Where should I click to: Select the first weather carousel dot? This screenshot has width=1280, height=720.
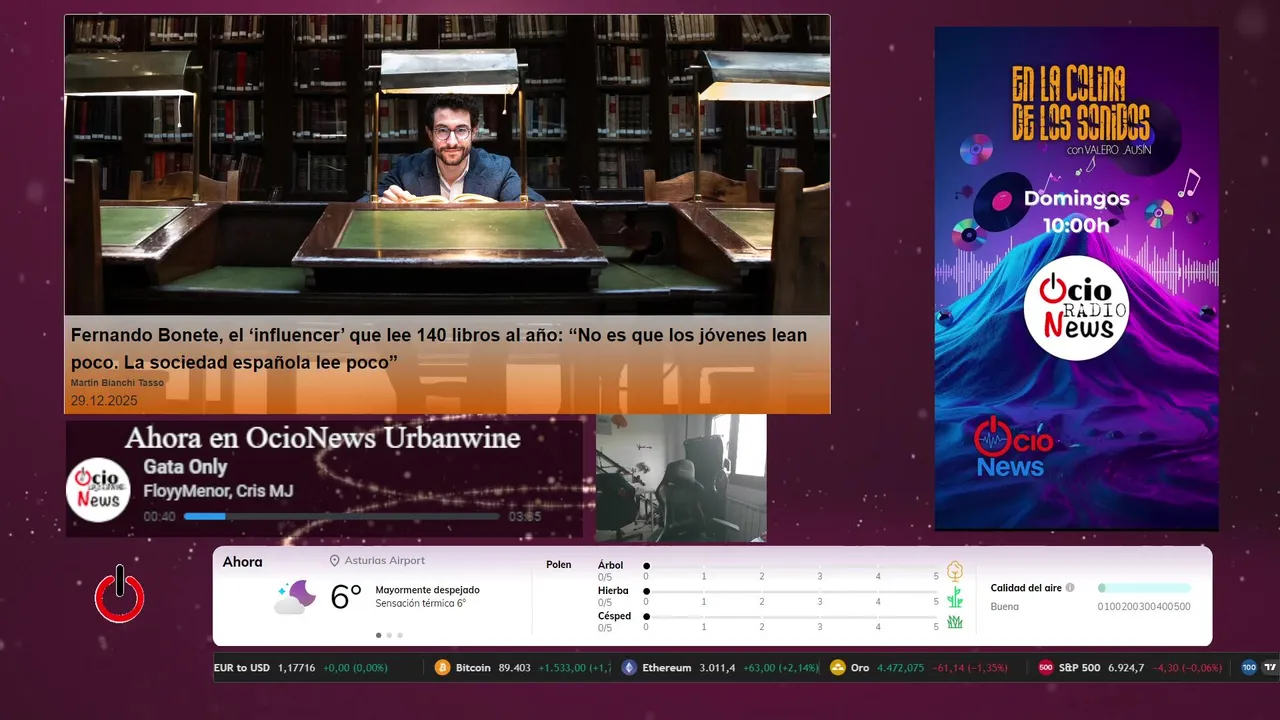tap(378, 635)
